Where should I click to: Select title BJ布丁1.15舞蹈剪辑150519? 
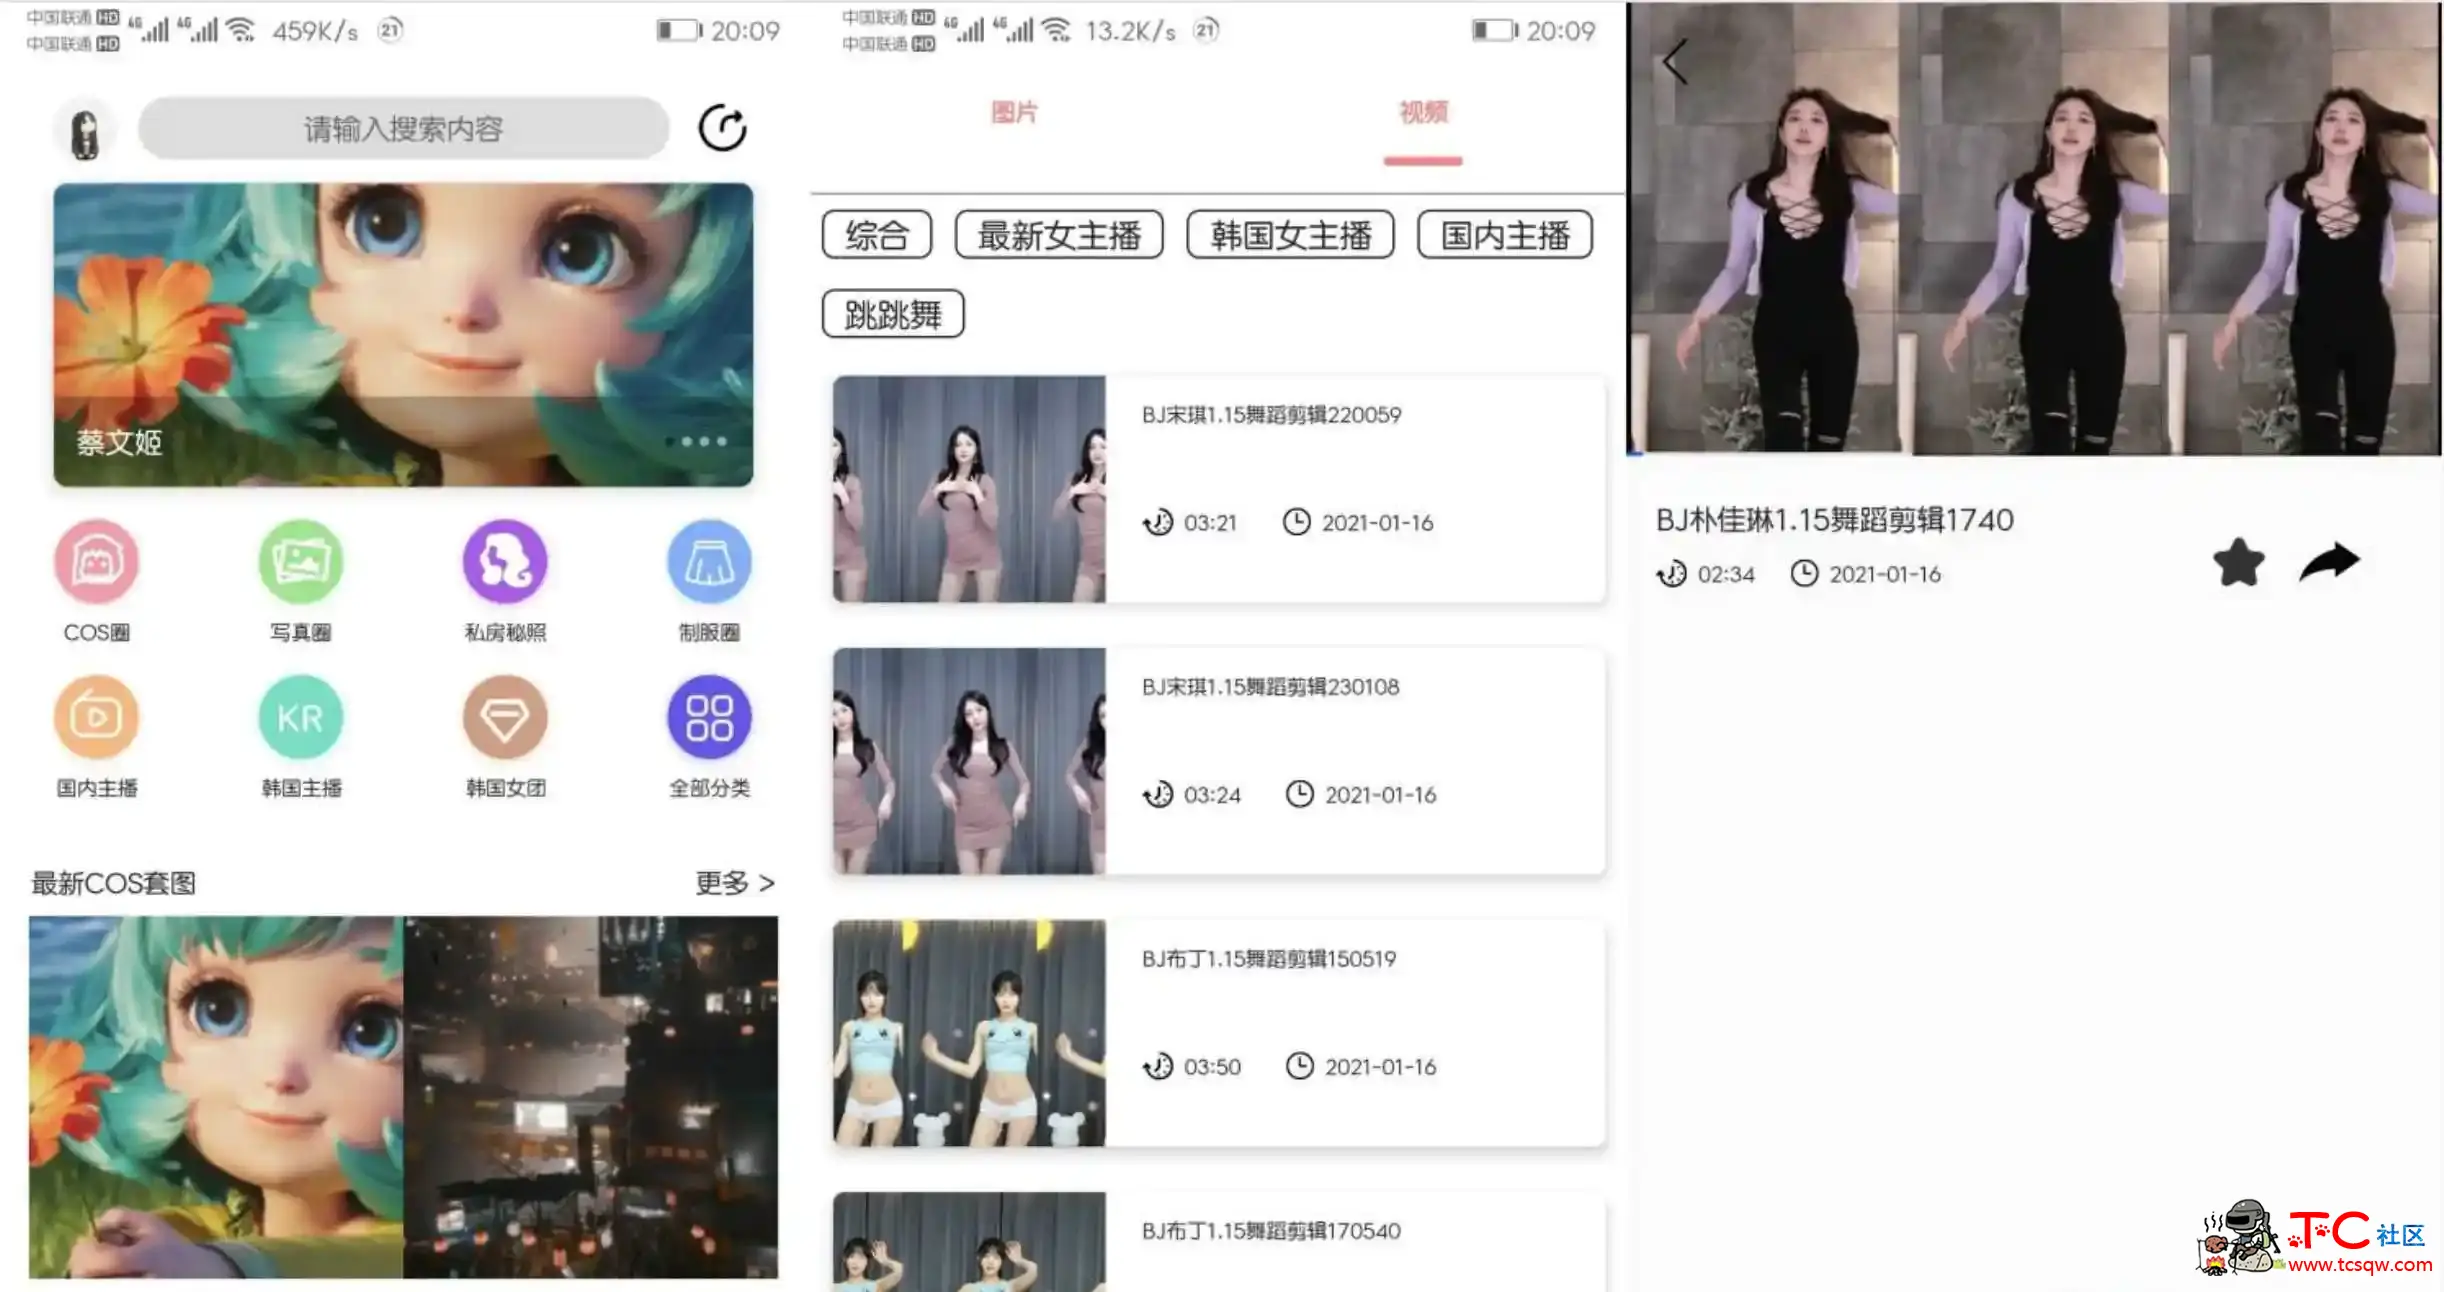1269,959
